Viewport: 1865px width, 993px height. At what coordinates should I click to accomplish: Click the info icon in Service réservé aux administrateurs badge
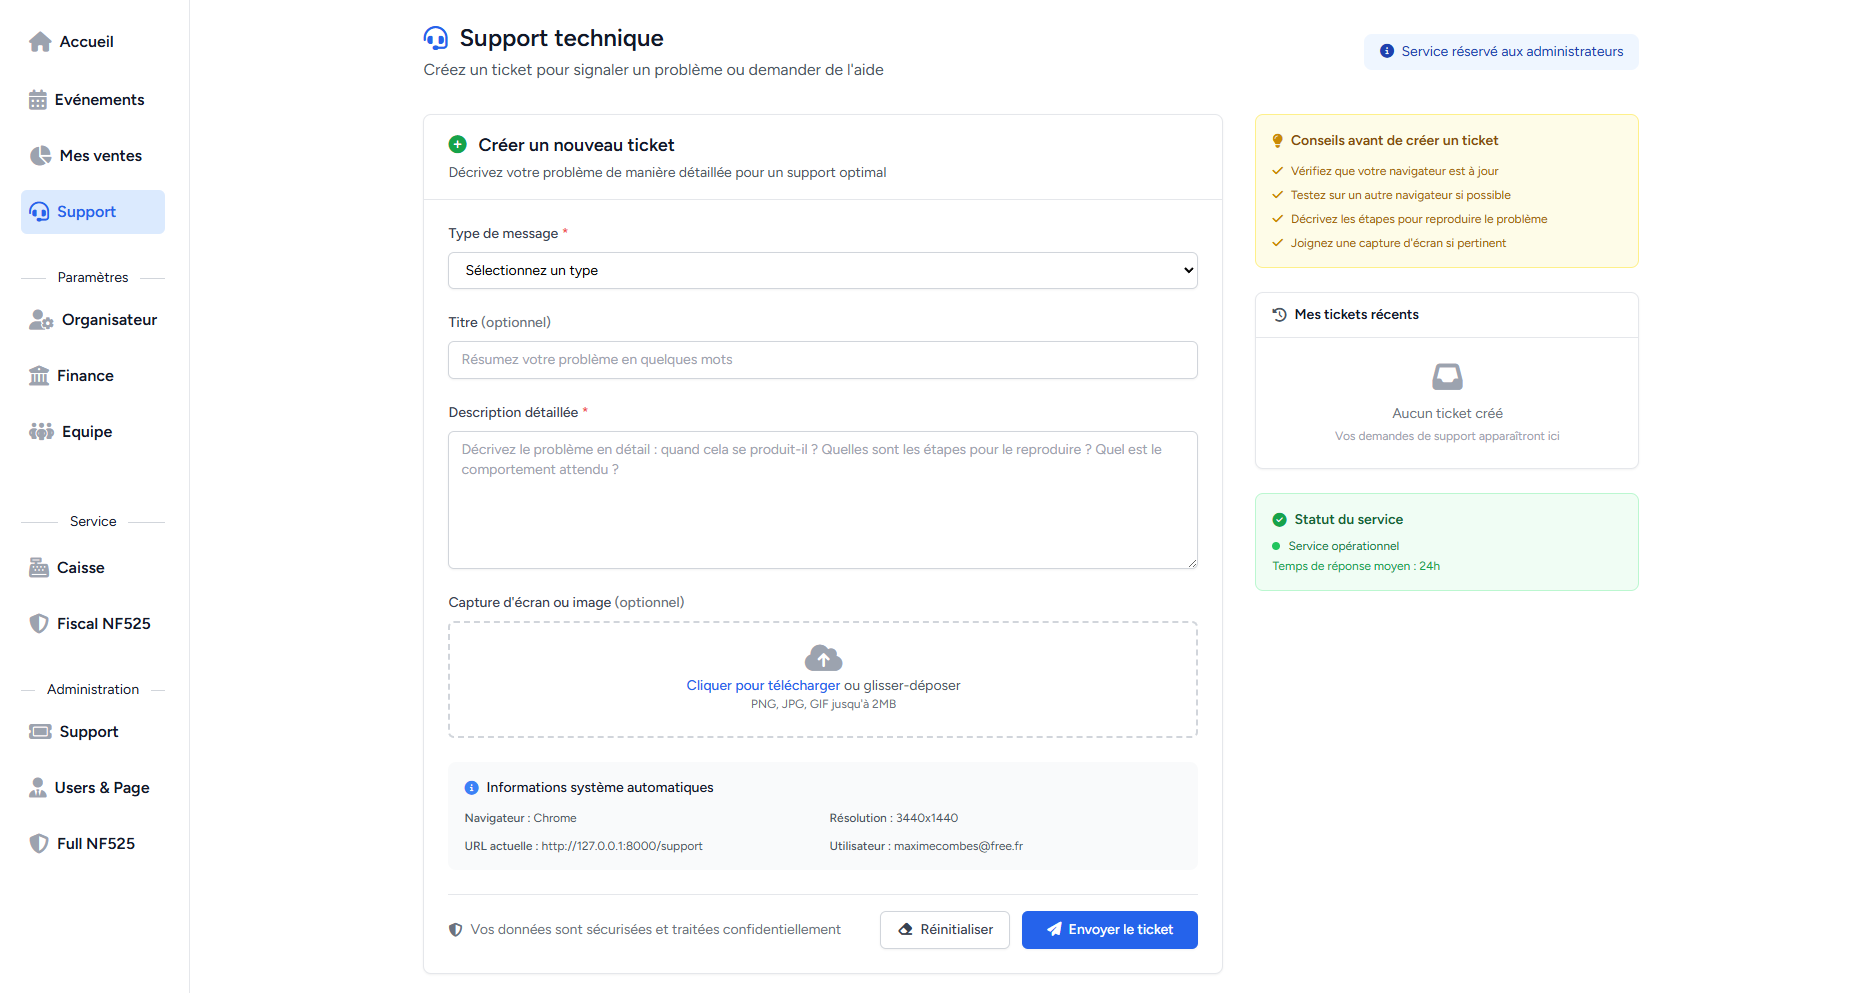click(x=1387, y=52)
